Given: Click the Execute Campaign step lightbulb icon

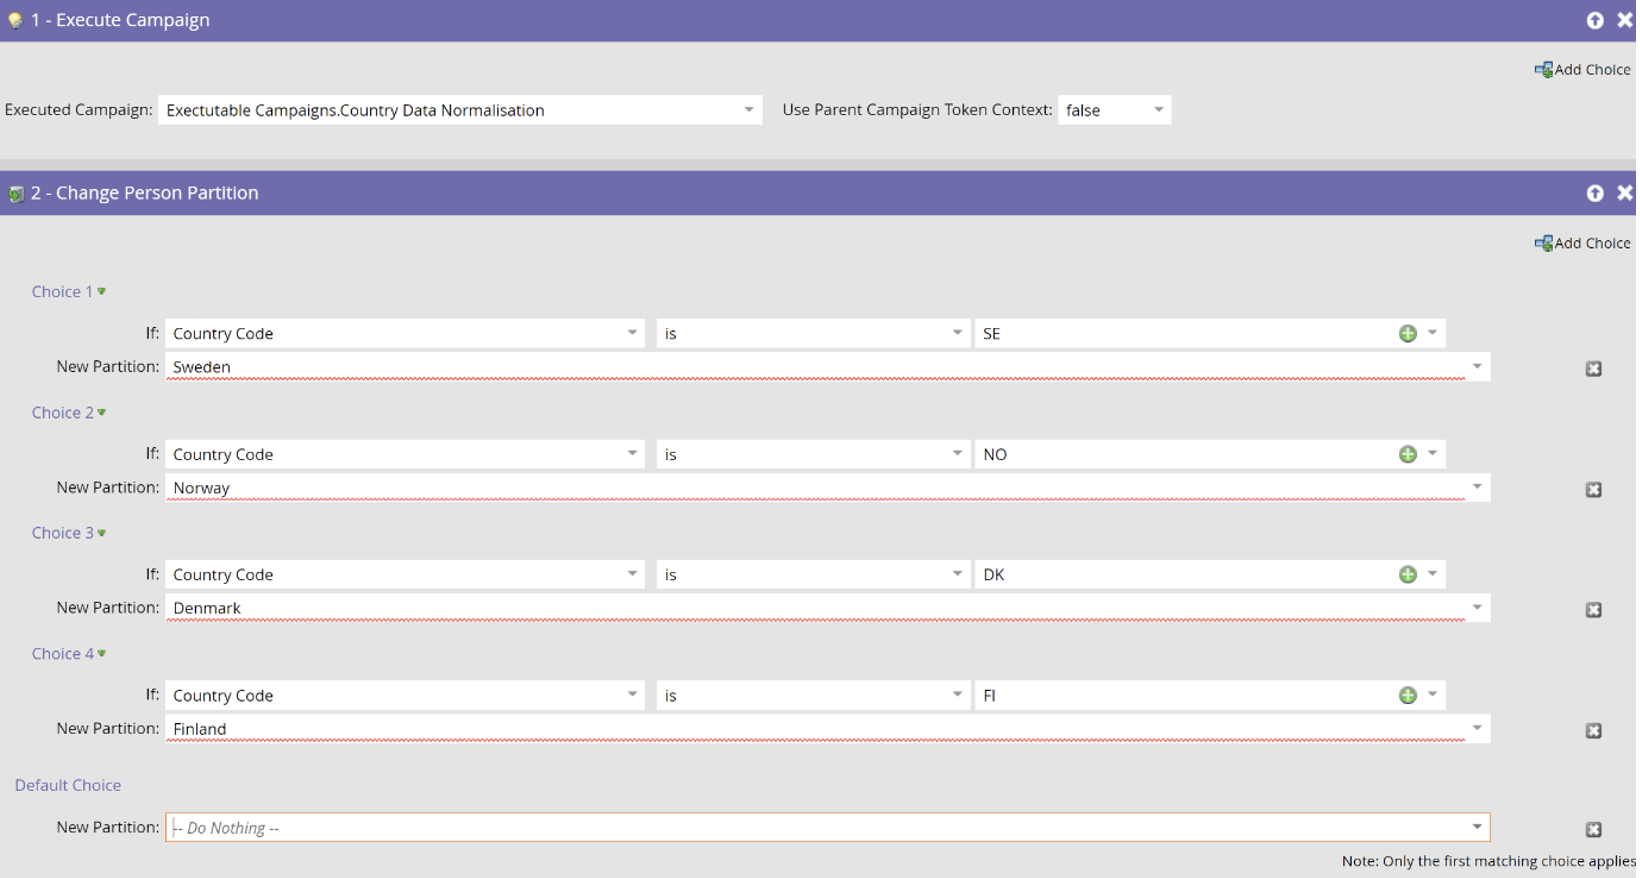Looking at the screenshot, I should (15, 20).
